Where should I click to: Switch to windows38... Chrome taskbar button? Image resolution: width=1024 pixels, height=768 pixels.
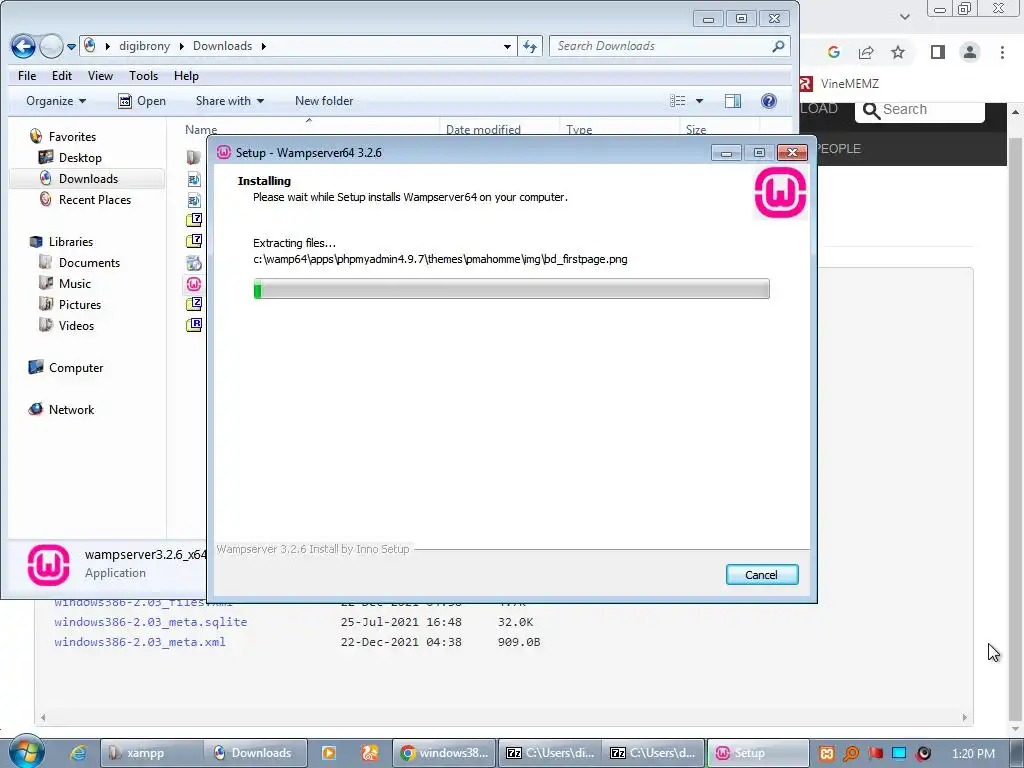point(444,753)
